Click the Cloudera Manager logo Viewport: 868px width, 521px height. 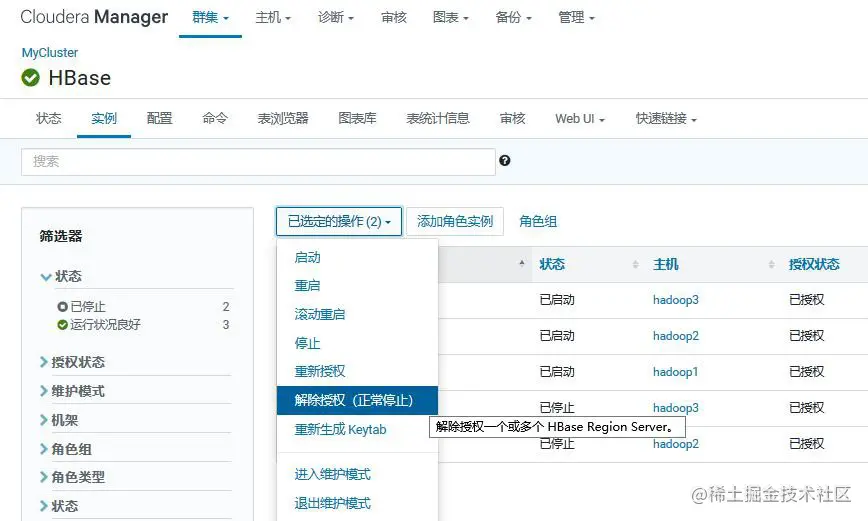pos(94,17)
